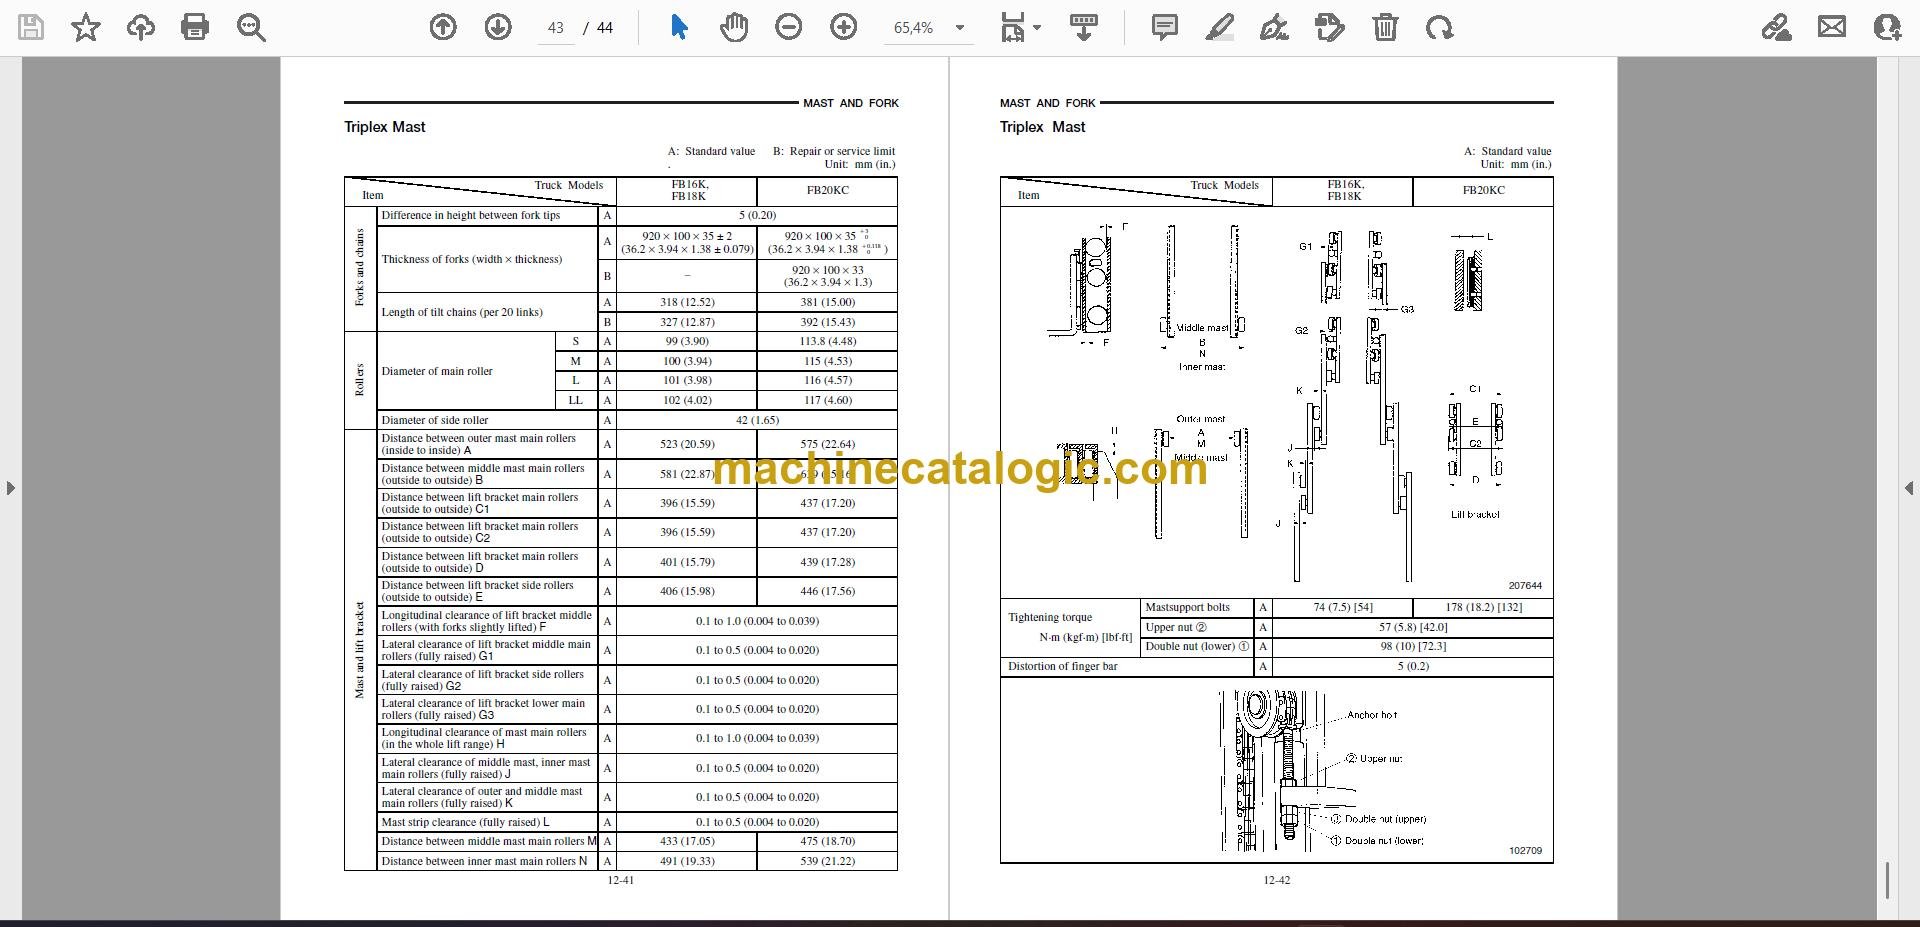Click the figure number "207644"
The height and width of the screenshot is (927, 1920).
(x=1525, y=586)
